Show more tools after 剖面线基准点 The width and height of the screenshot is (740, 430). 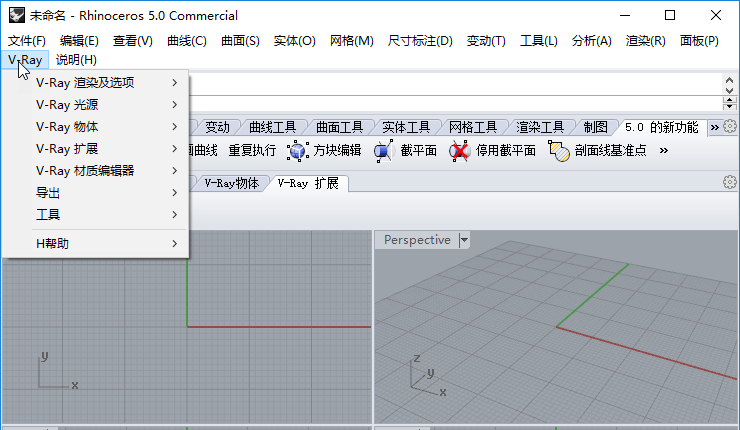pyautogui.click(x=664, y=151)
